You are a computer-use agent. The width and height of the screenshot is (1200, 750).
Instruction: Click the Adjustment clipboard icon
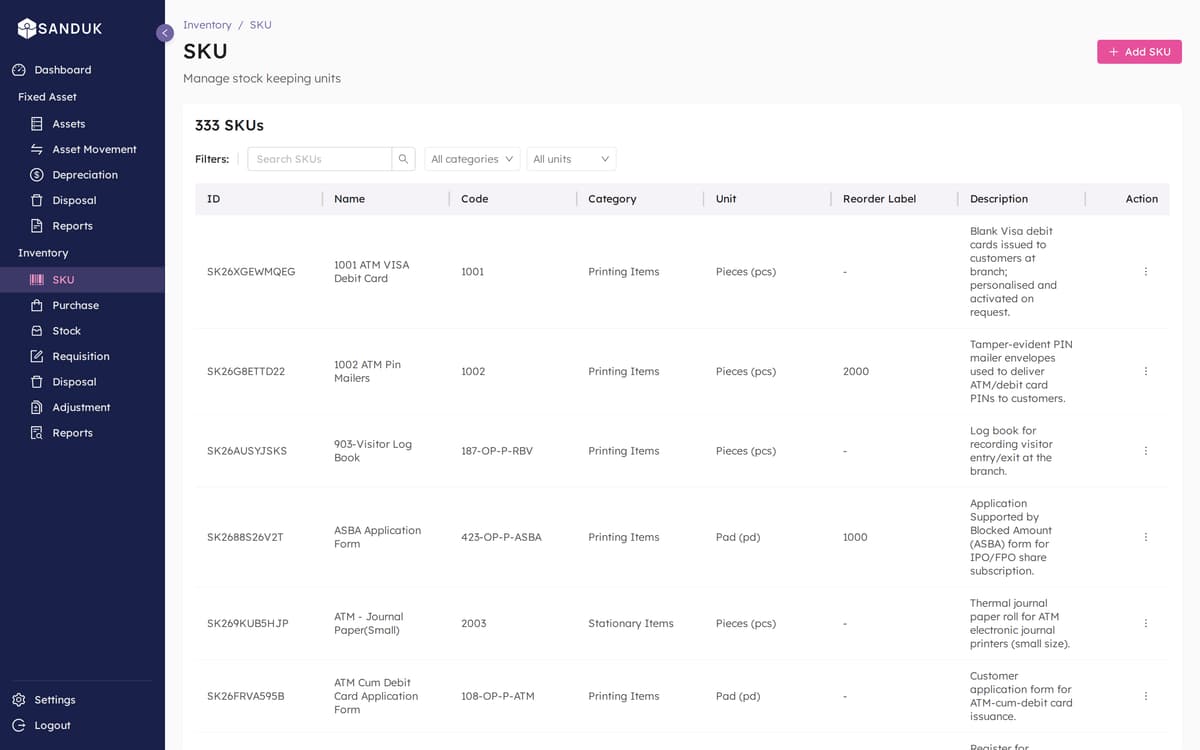pyautogui.click(x=37, y=407)
